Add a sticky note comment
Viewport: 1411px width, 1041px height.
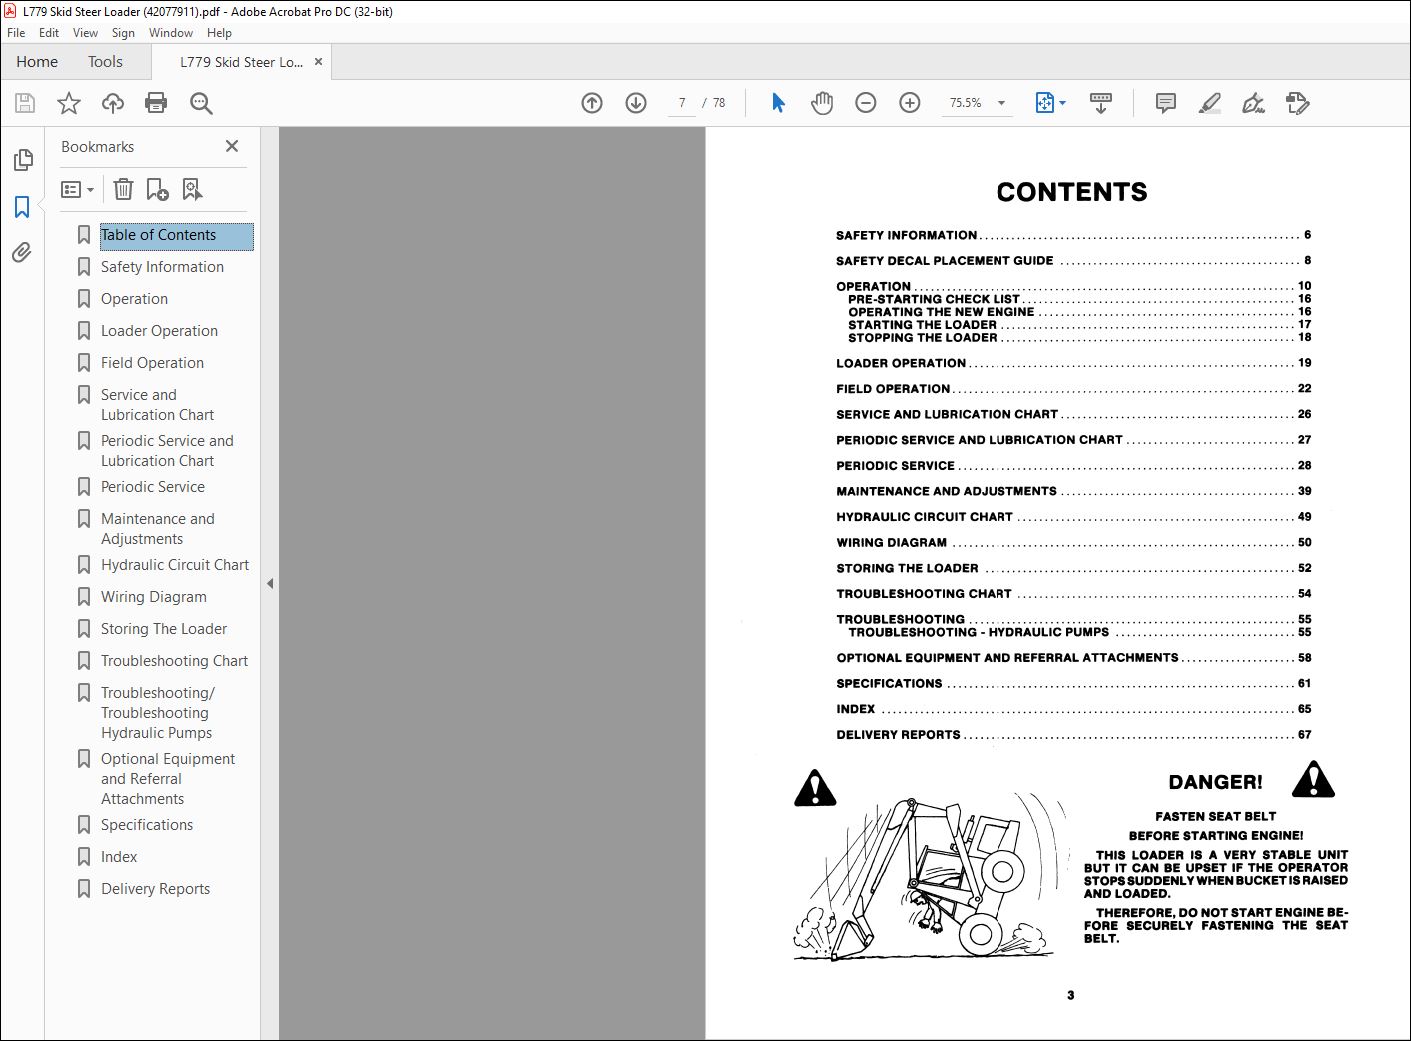point(1166,103)
